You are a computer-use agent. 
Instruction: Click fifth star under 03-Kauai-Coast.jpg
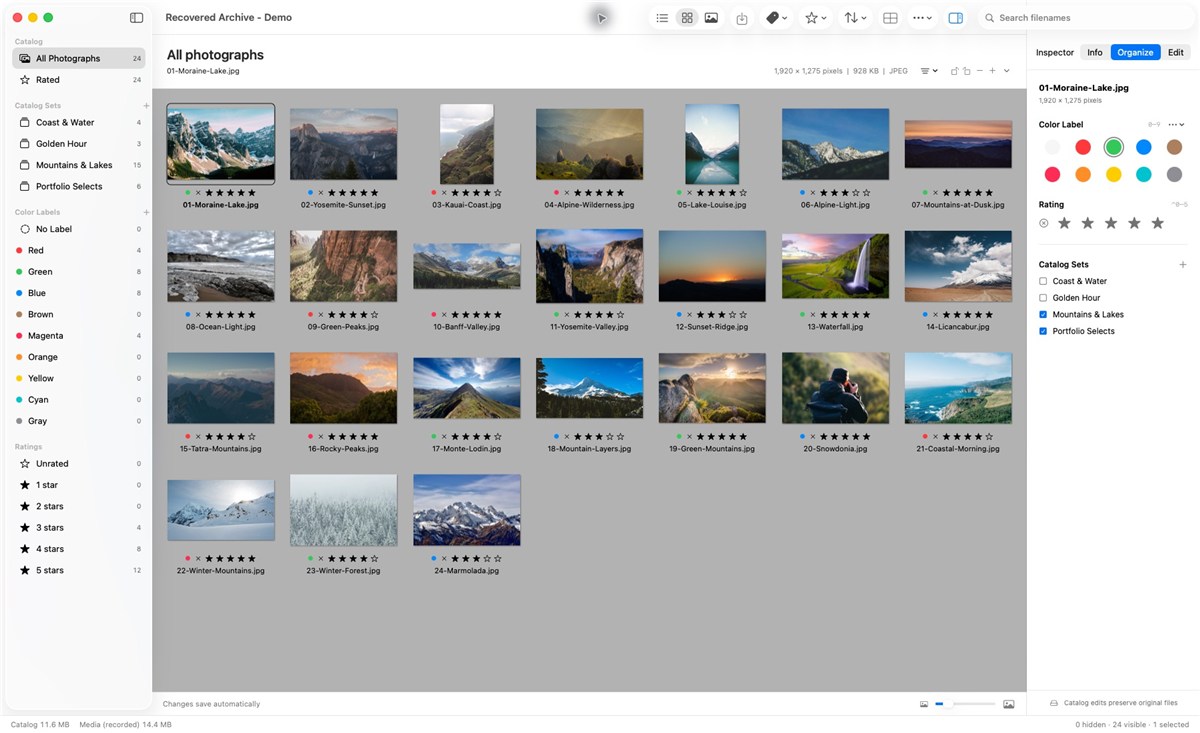(x=498, y=192)
